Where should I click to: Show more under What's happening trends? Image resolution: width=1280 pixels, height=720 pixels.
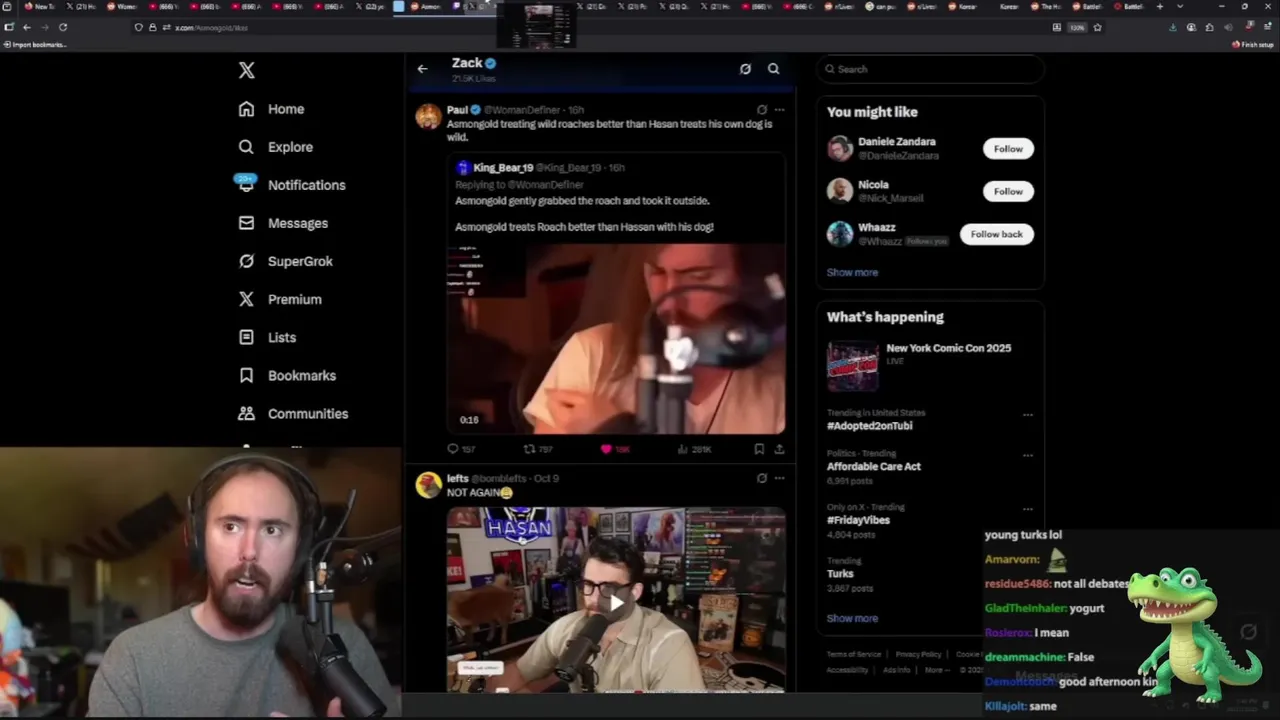click(x=852, y=618)
